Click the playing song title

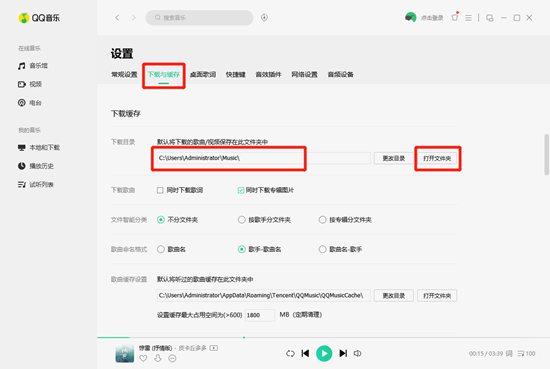(x=155, y=348)
